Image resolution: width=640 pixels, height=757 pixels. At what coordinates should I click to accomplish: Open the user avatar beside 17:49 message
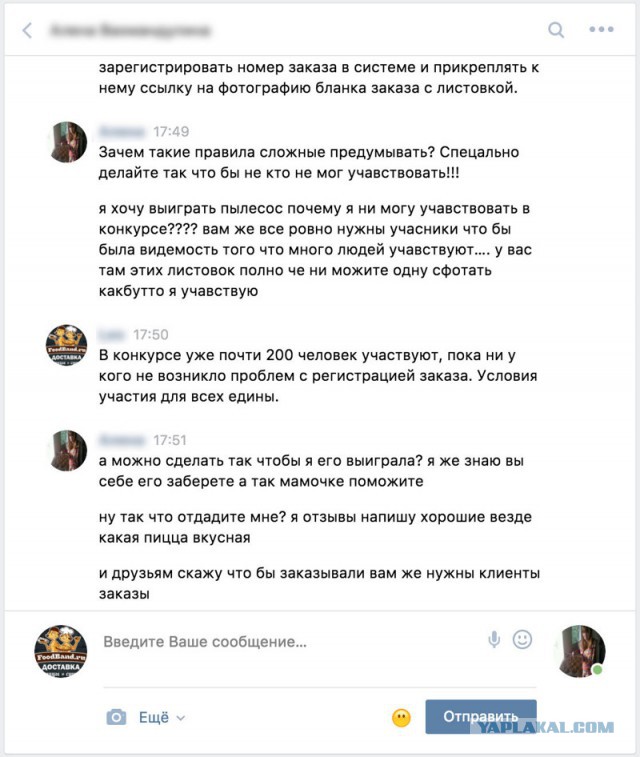tap(68, 142)
